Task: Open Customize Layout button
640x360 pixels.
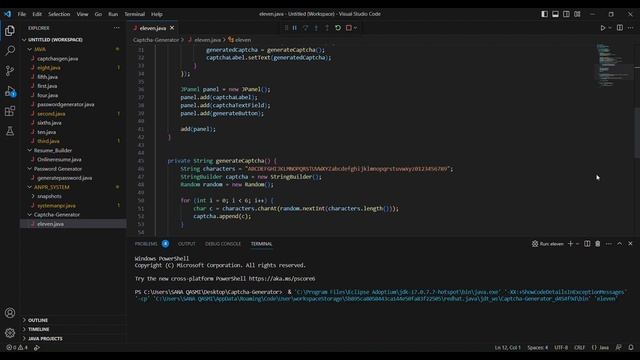Action: 577,14
